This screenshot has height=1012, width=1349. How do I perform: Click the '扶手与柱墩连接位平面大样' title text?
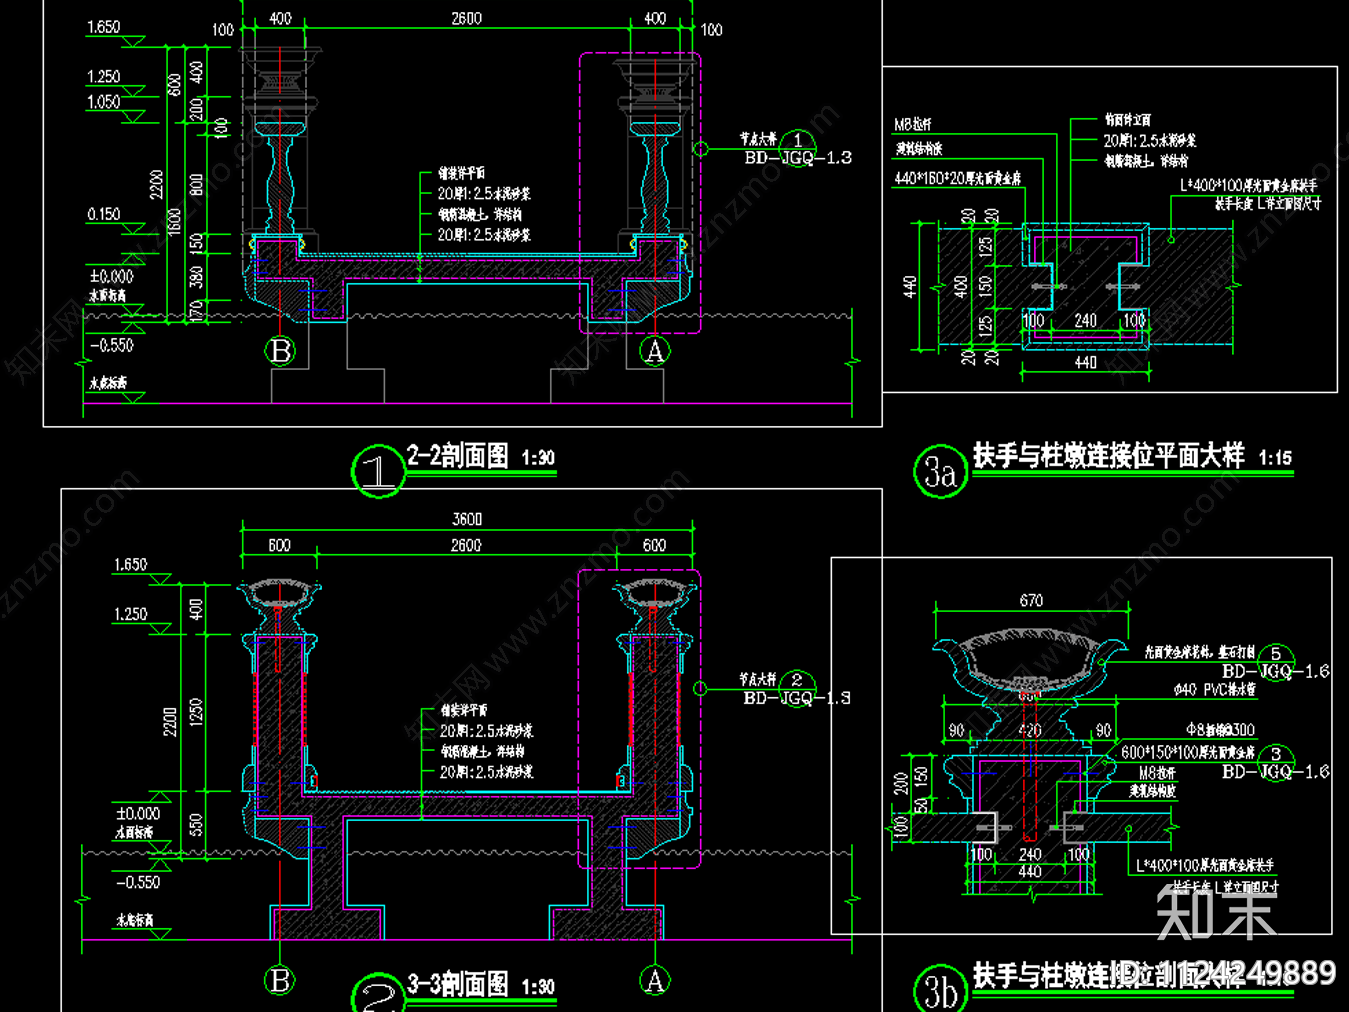pos(1108,456)
